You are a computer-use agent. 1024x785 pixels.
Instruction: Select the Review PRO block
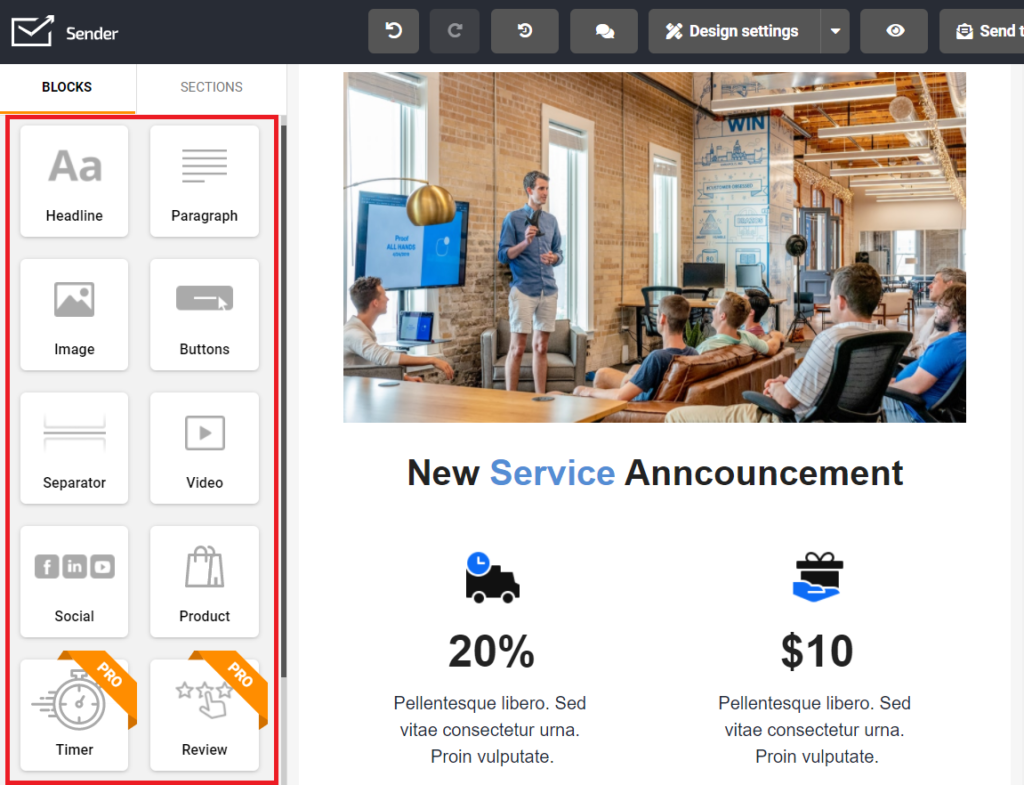tap(204, 714)
